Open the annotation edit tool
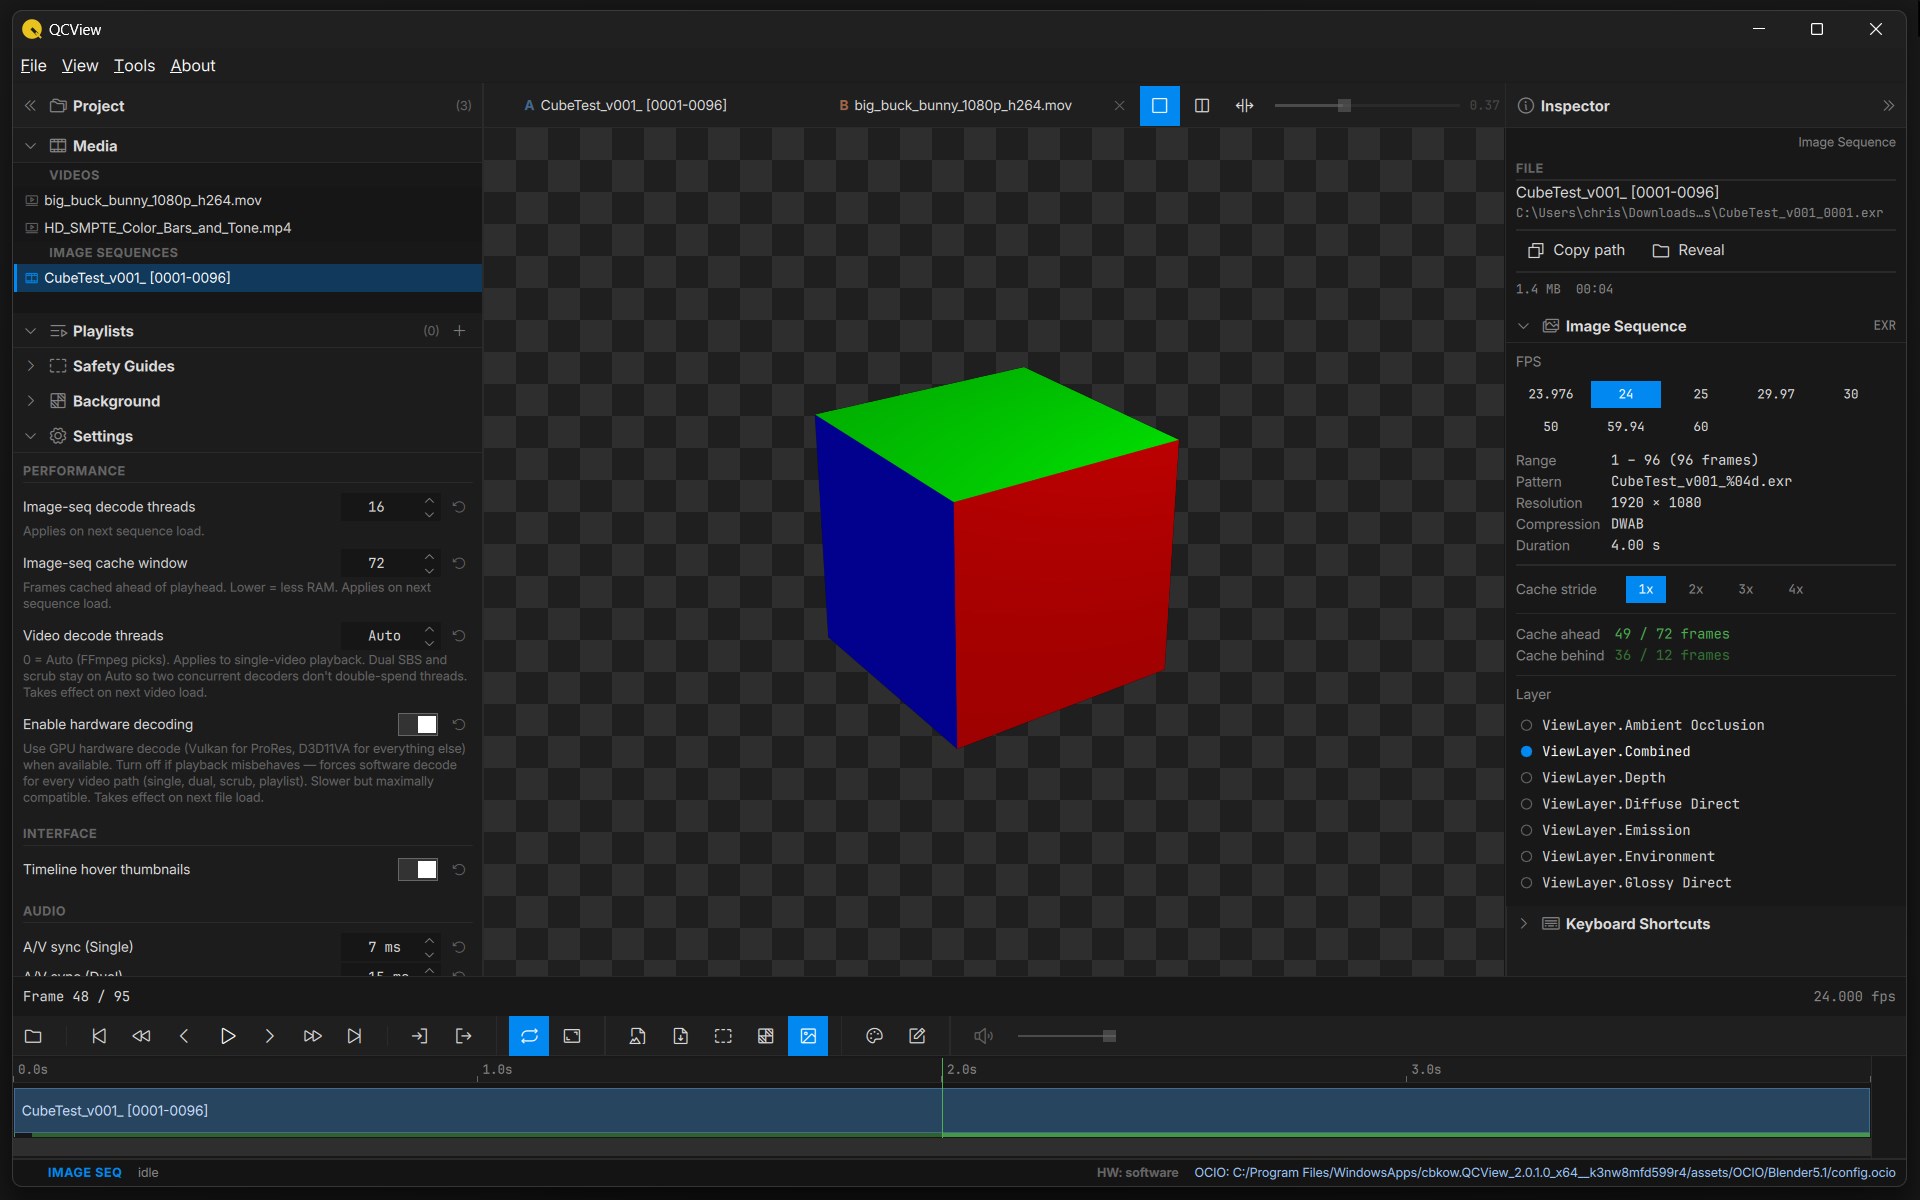Image resolution: width=1920 pixels, height=1200 pixels. coord(917,1036)
